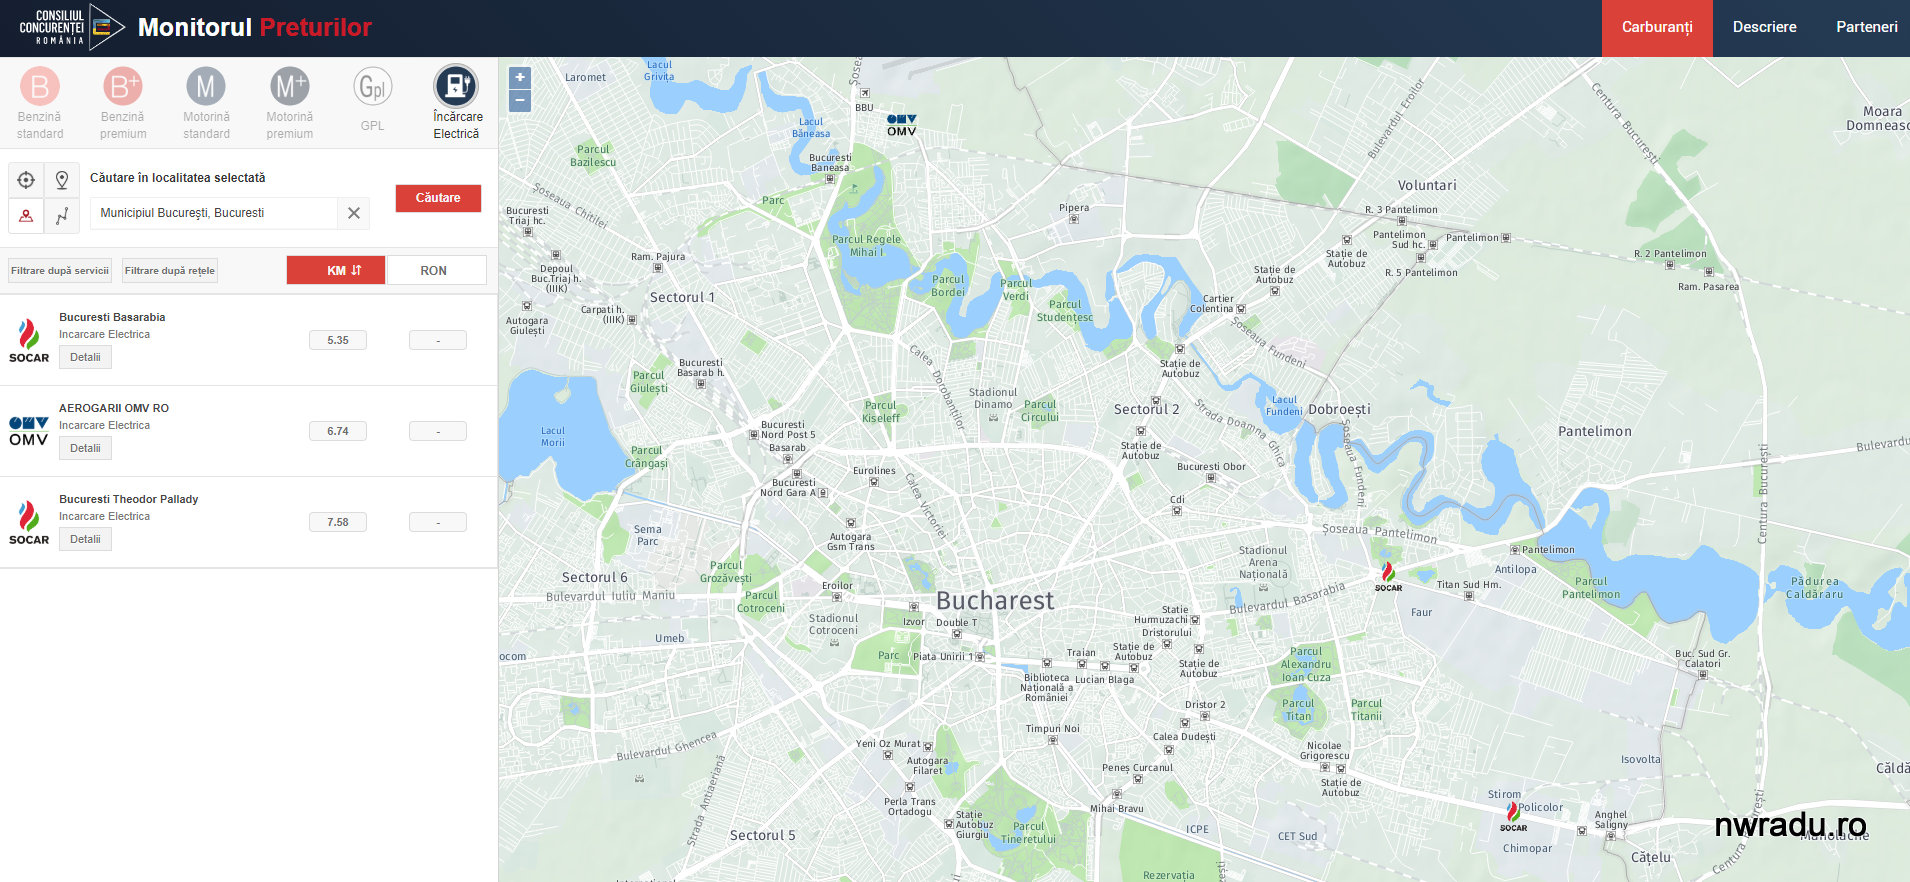Activate the locate-my-position crosshair icon
Viewport: 1910px width, 882px height.
tap(26, 180)
